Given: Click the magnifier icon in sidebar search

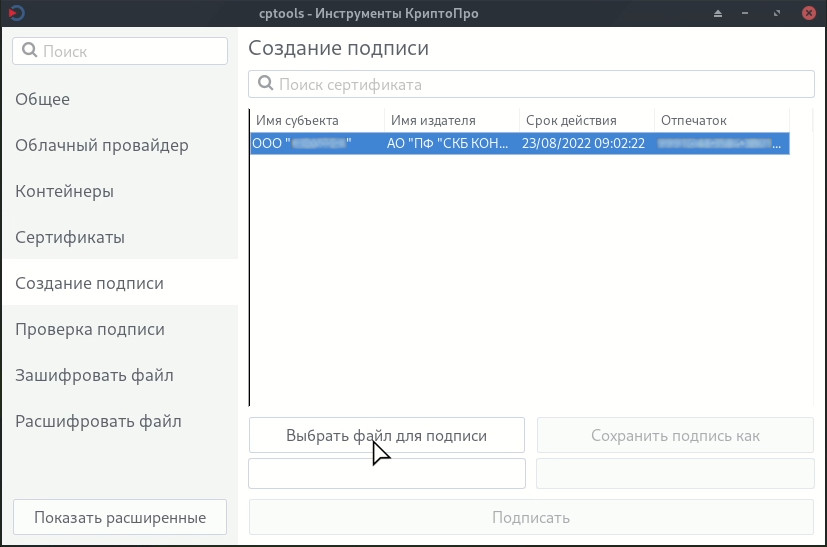Looking at the screenshot, I should [30, 51].
